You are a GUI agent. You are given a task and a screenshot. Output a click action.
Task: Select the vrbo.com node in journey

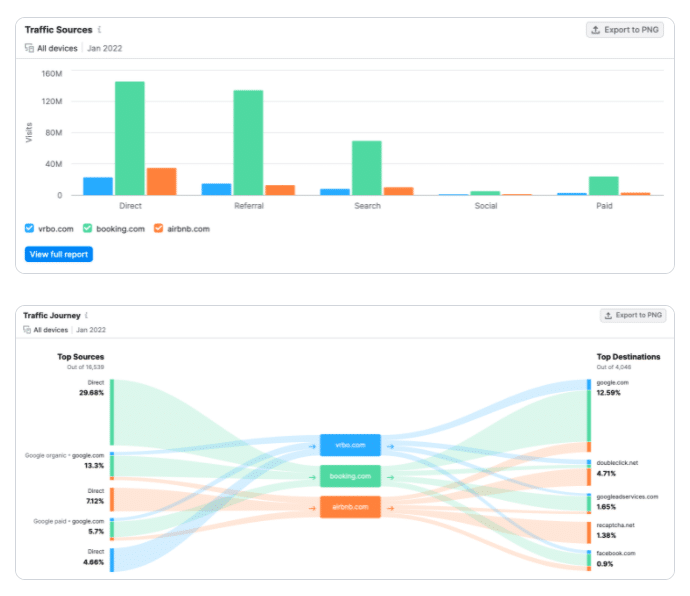coord(350,445)
